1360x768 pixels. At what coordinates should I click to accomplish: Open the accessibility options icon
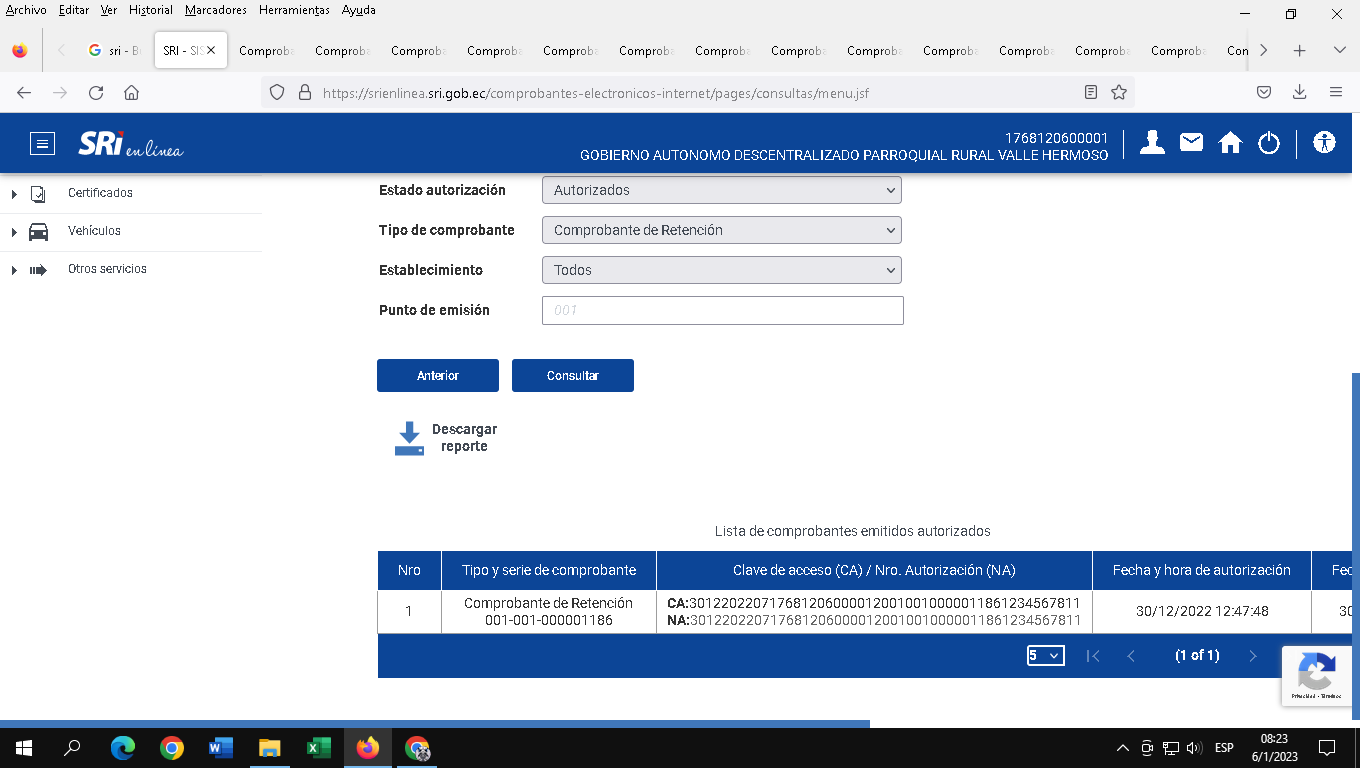point(1325,143)
